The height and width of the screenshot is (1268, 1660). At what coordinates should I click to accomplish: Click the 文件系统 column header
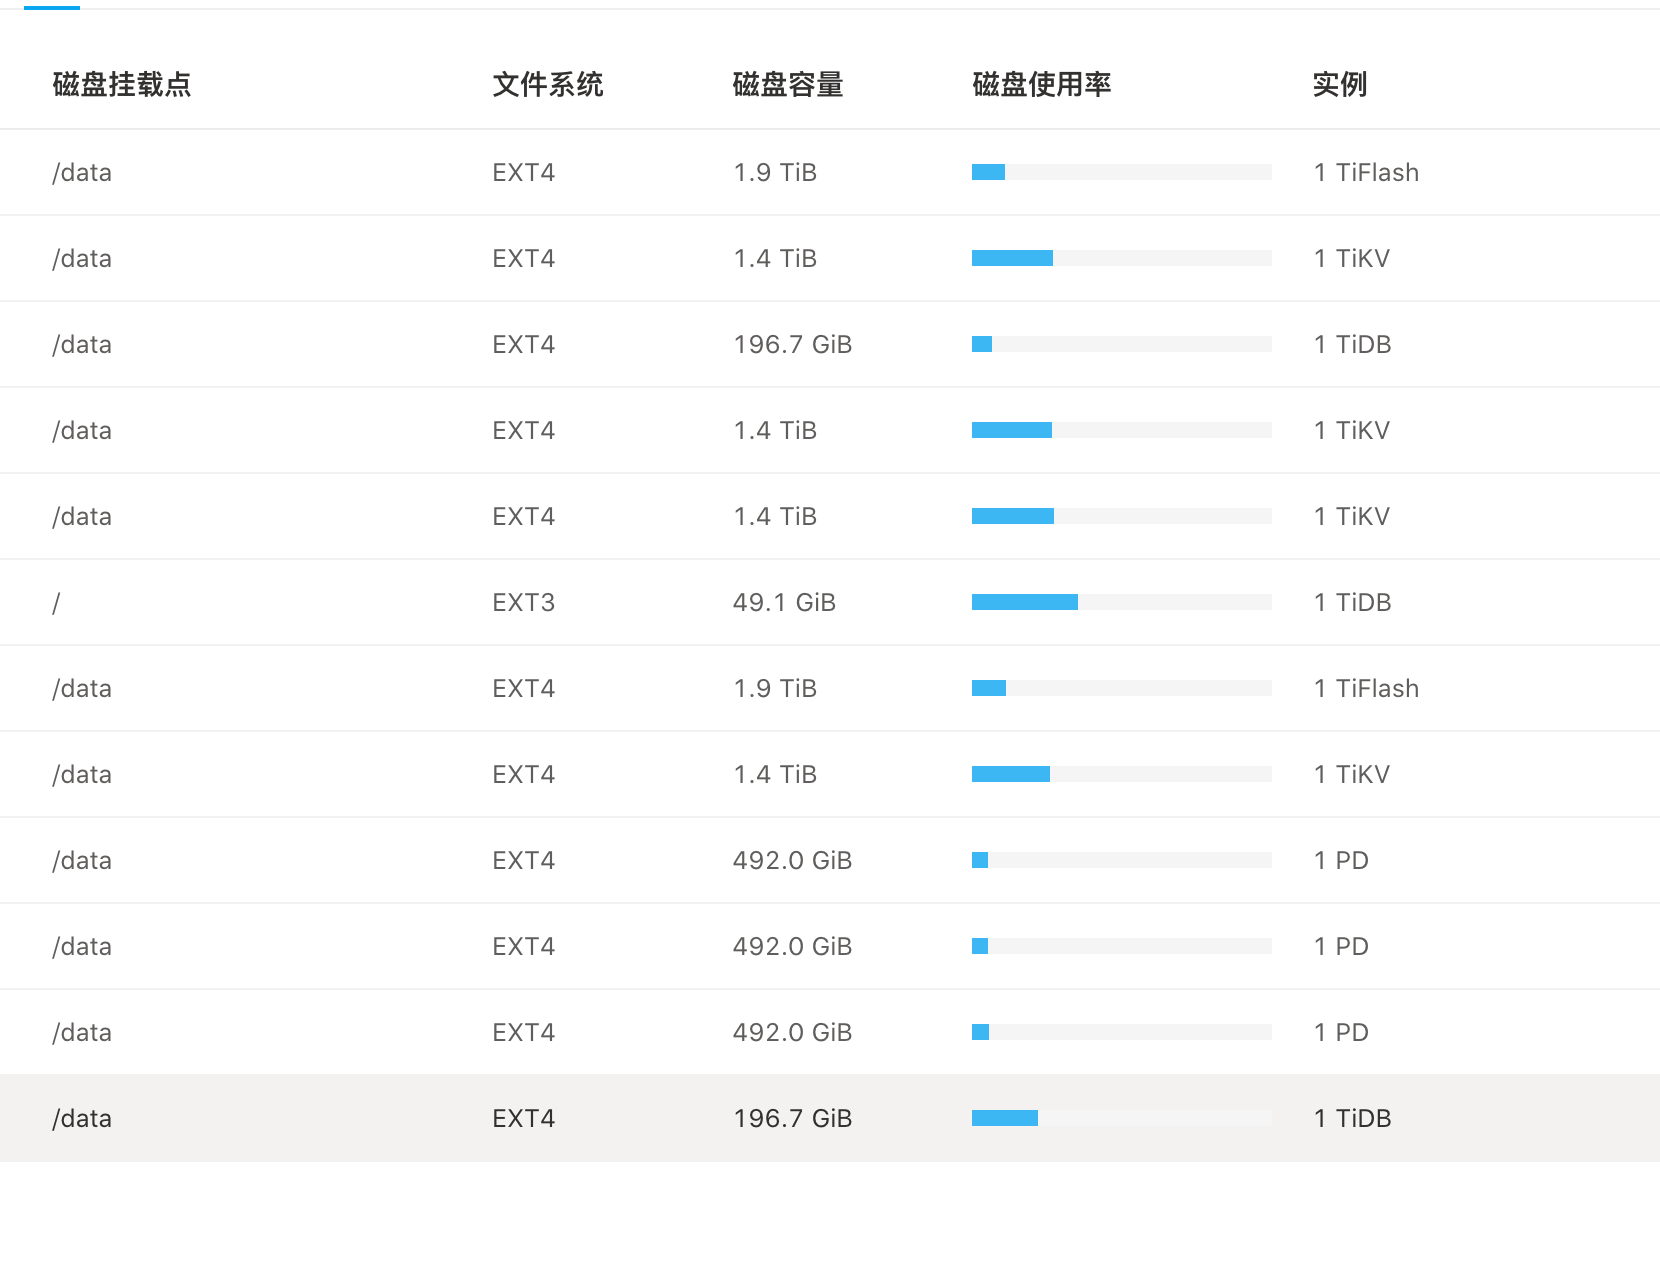pyautogui.click(x=548, y=85)
